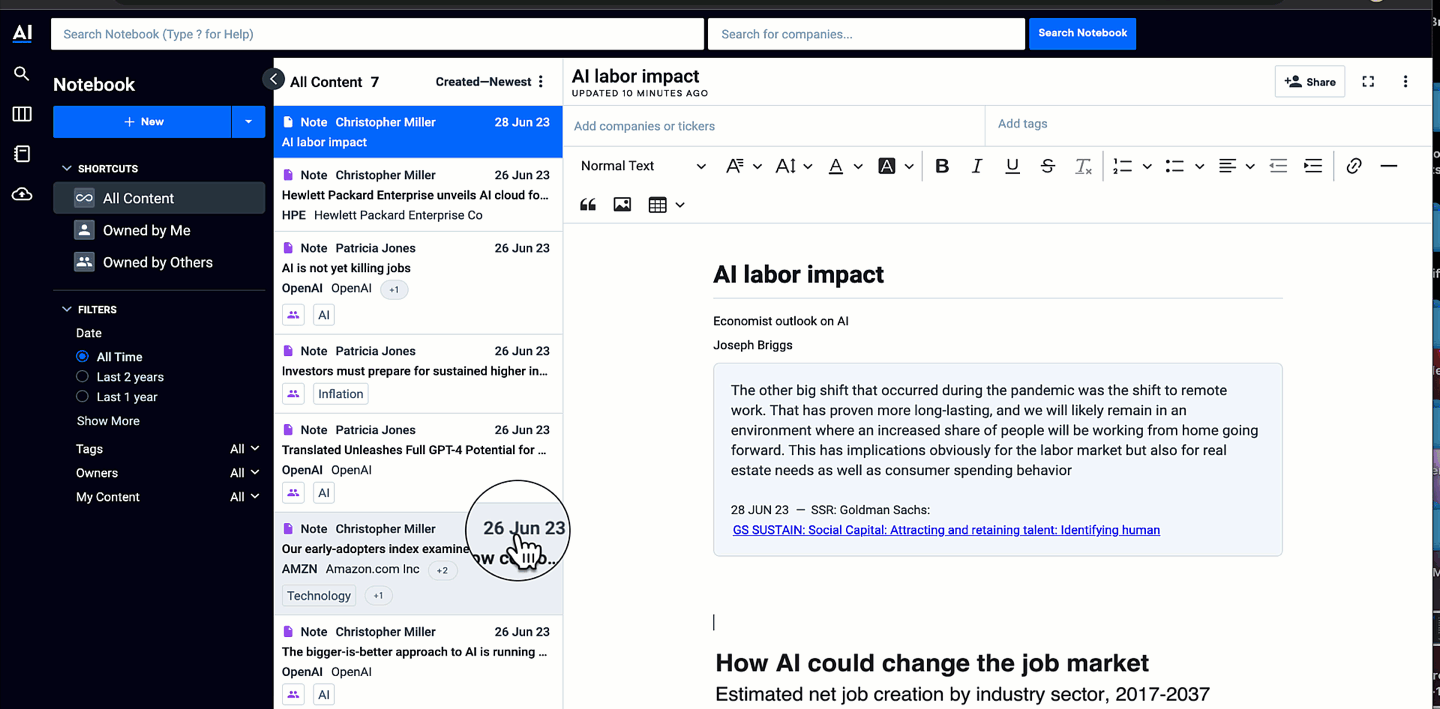Click the AI logo in top-left corner
Image resolution: width=1440 pixels, height=709 pixels.
click(22, 33)
